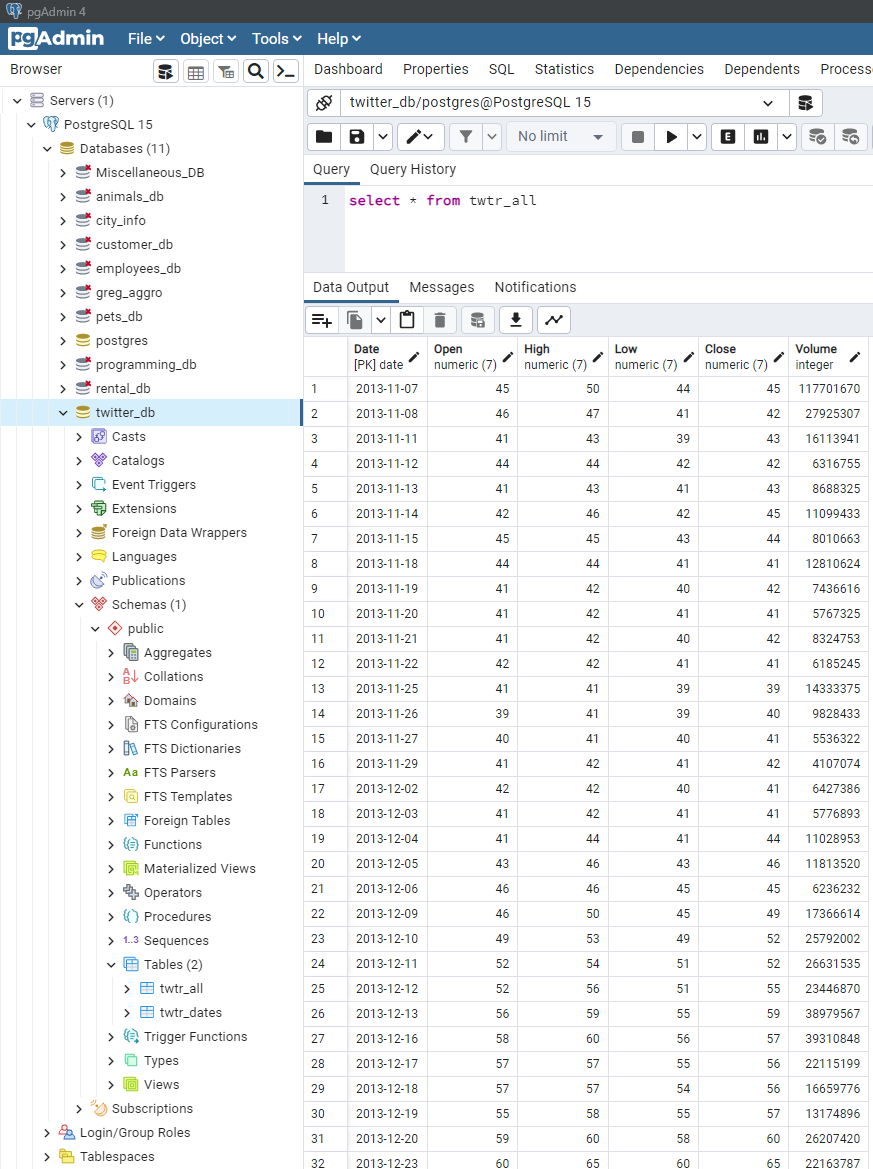Switch to the Messages tab
Image resolution: width=873 pixels, height=1169 pixels.
point(442,287)
